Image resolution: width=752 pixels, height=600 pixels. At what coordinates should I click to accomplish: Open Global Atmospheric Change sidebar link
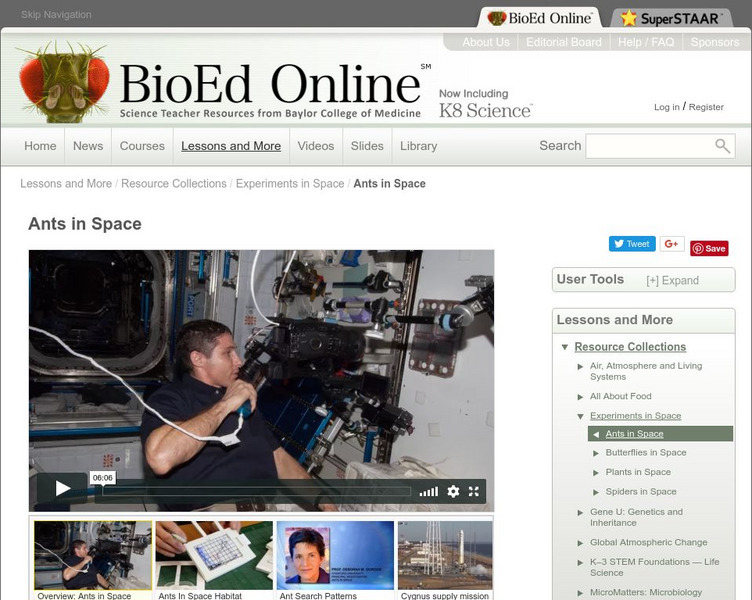click(648, 543)
